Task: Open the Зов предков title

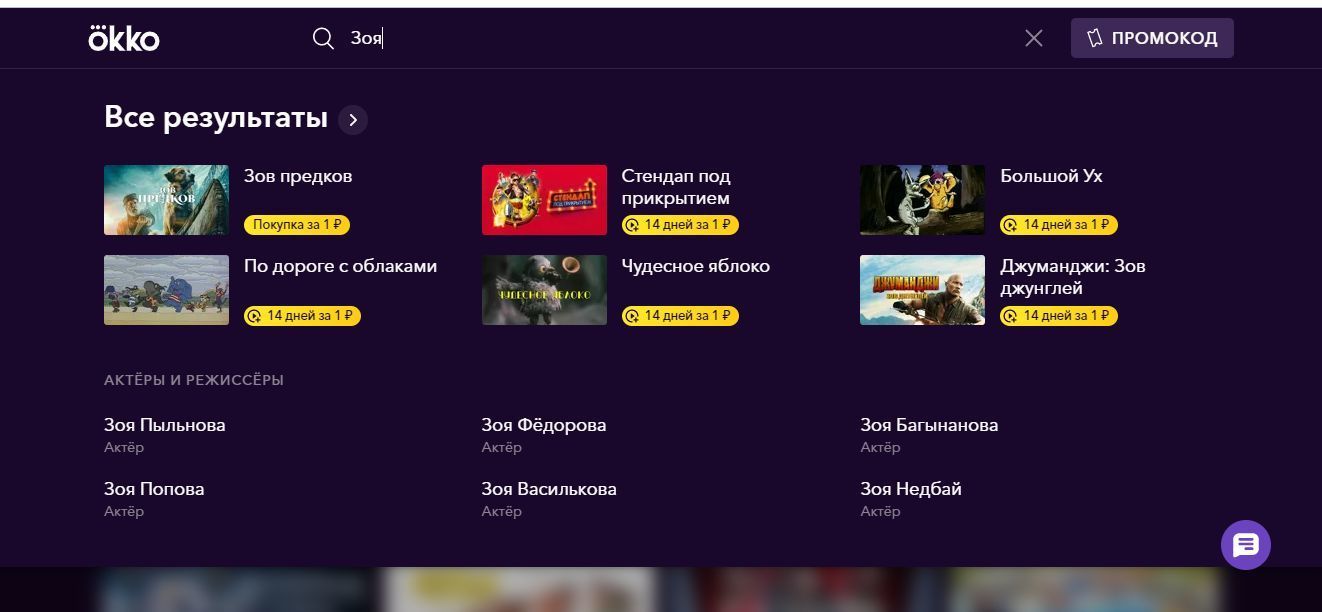Action: point(298,176)
